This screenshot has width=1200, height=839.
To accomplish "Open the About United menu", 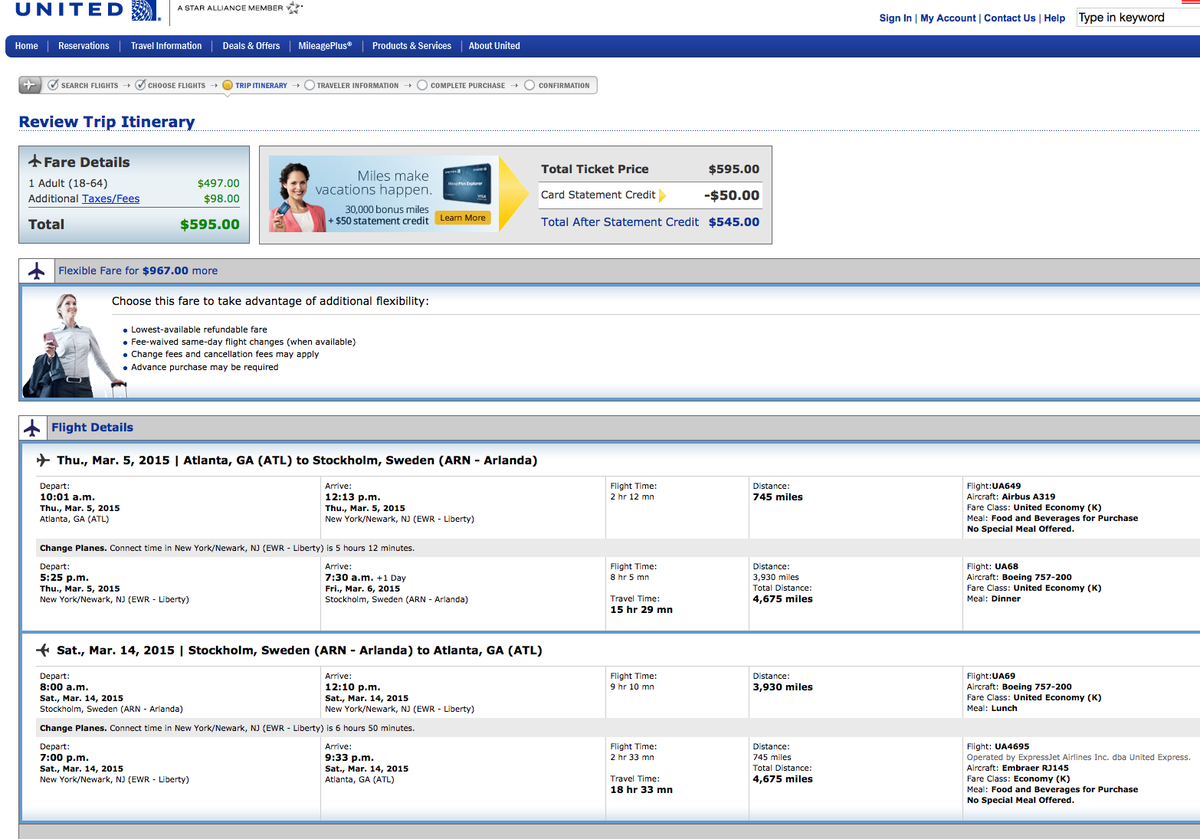I will point(494,46).
